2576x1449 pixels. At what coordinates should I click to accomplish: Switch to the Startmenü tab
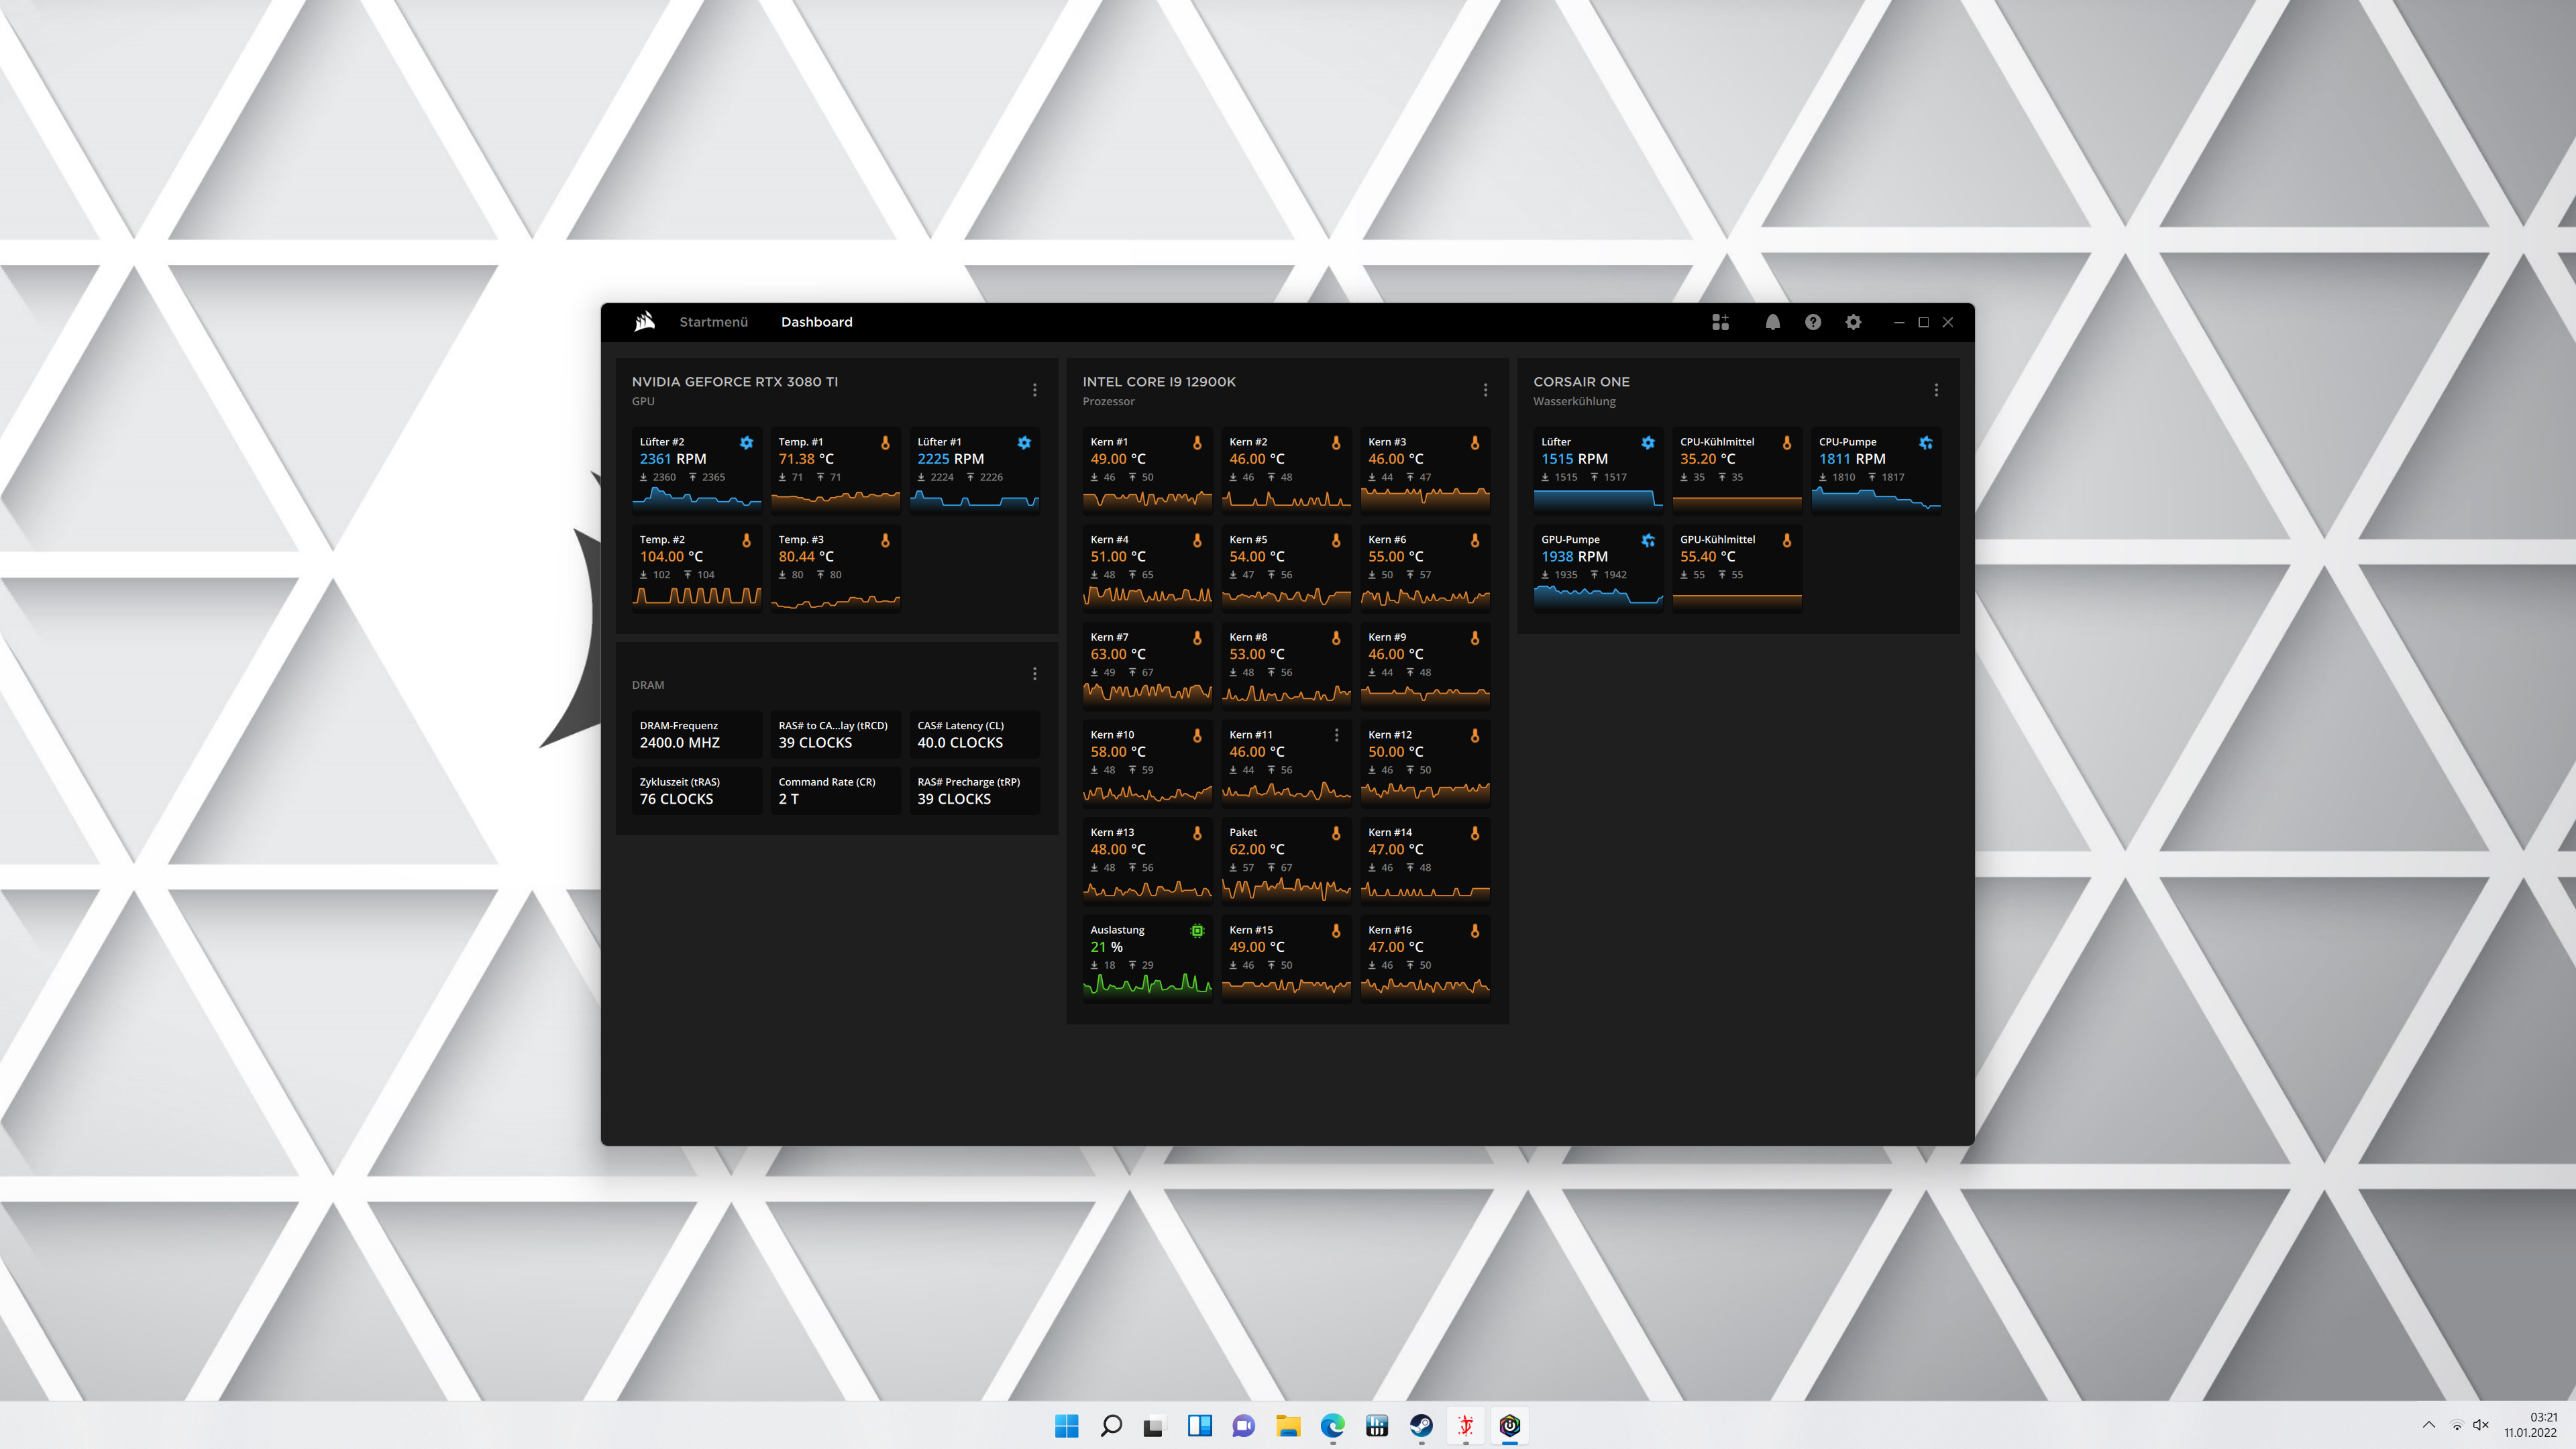713,321
